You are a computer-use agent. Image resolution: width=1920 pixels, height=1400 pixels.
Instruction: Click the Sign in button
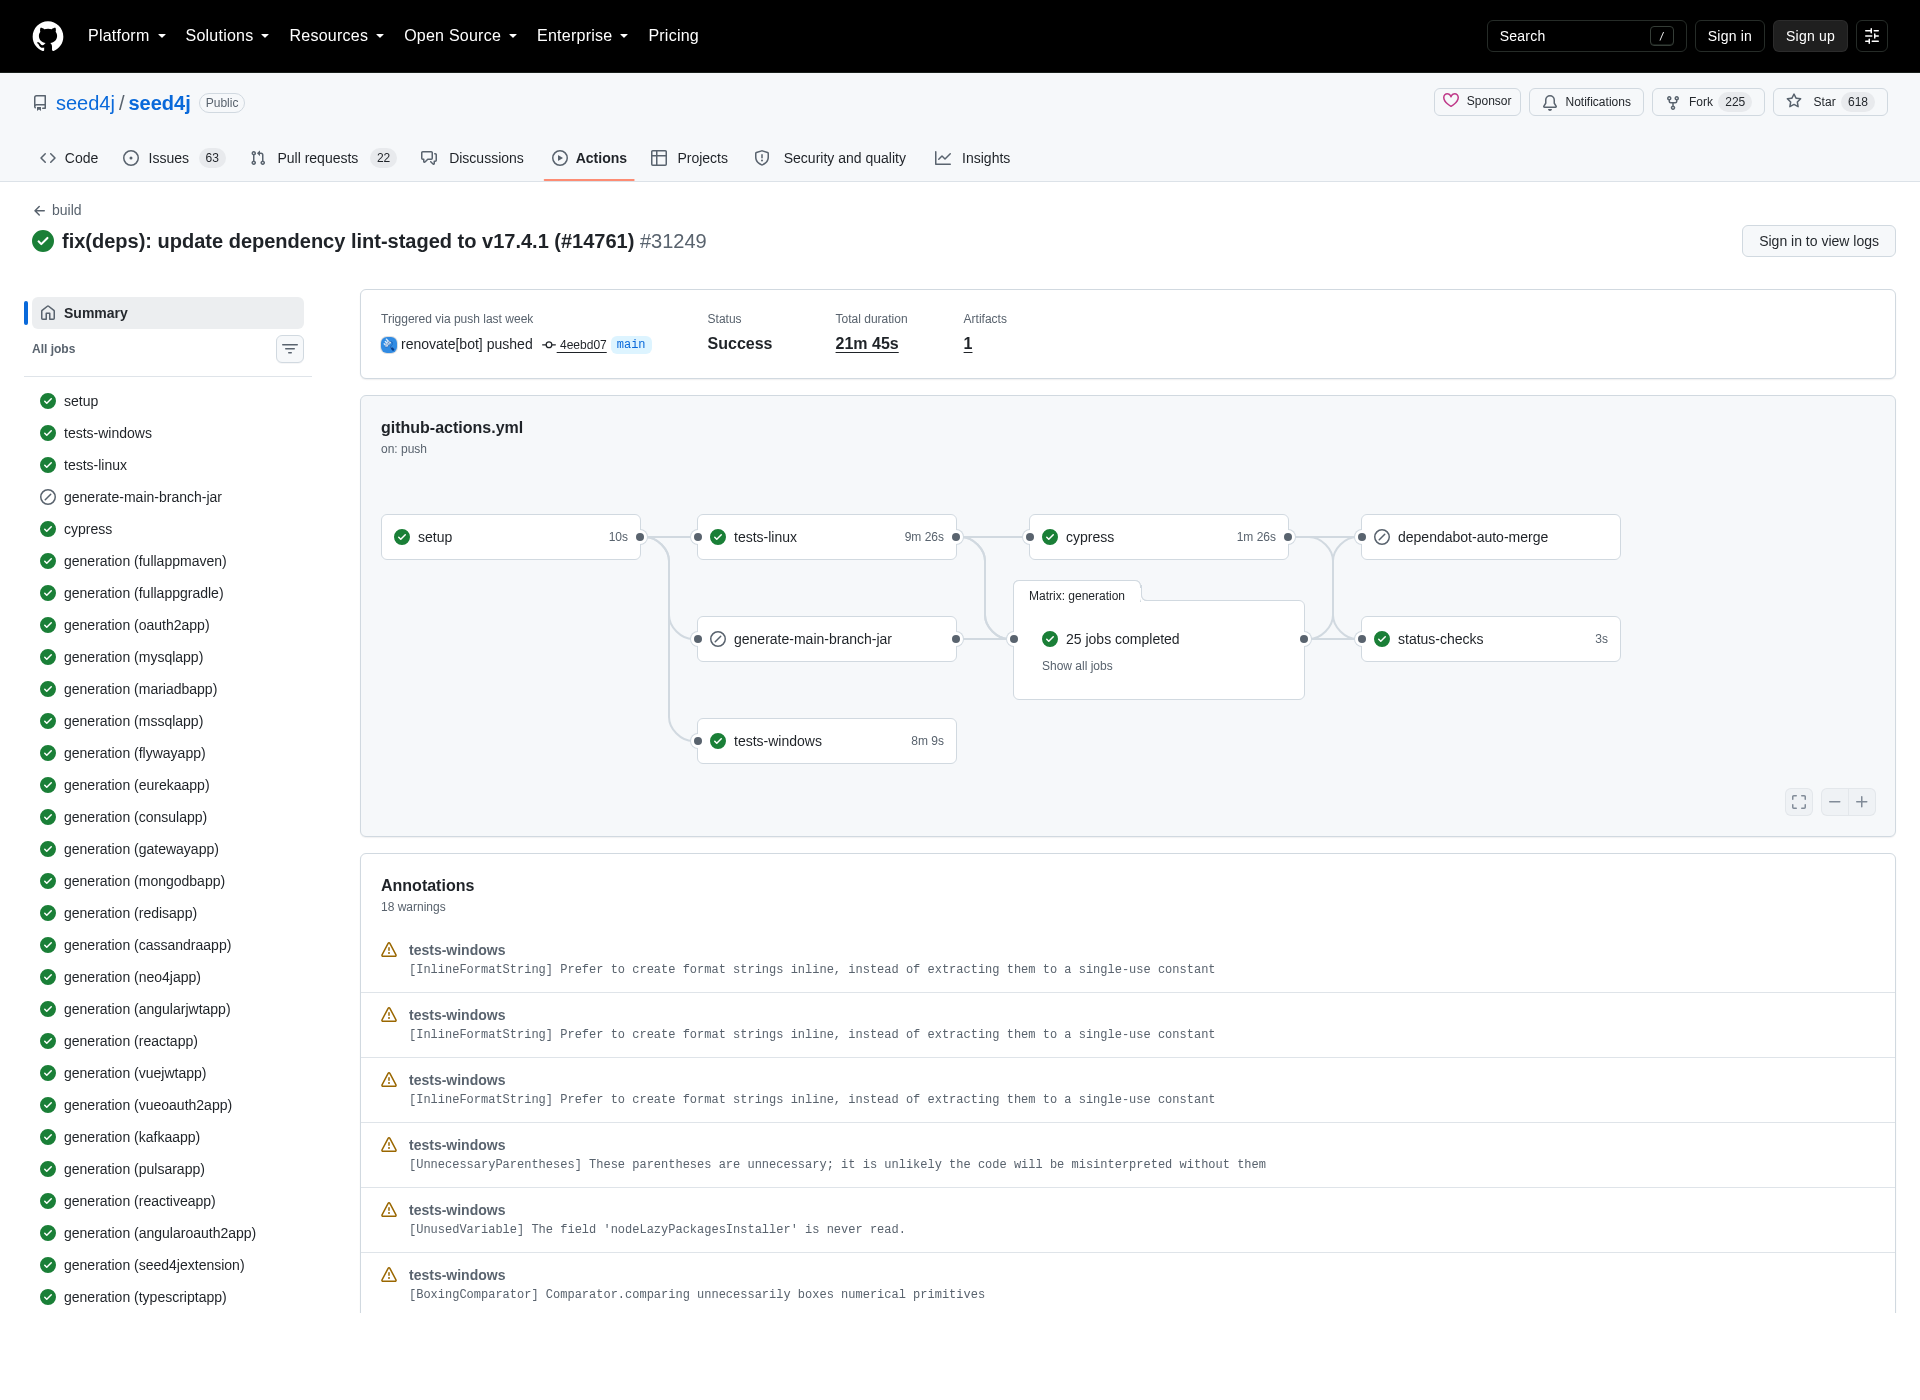(x=1729, y=36)
